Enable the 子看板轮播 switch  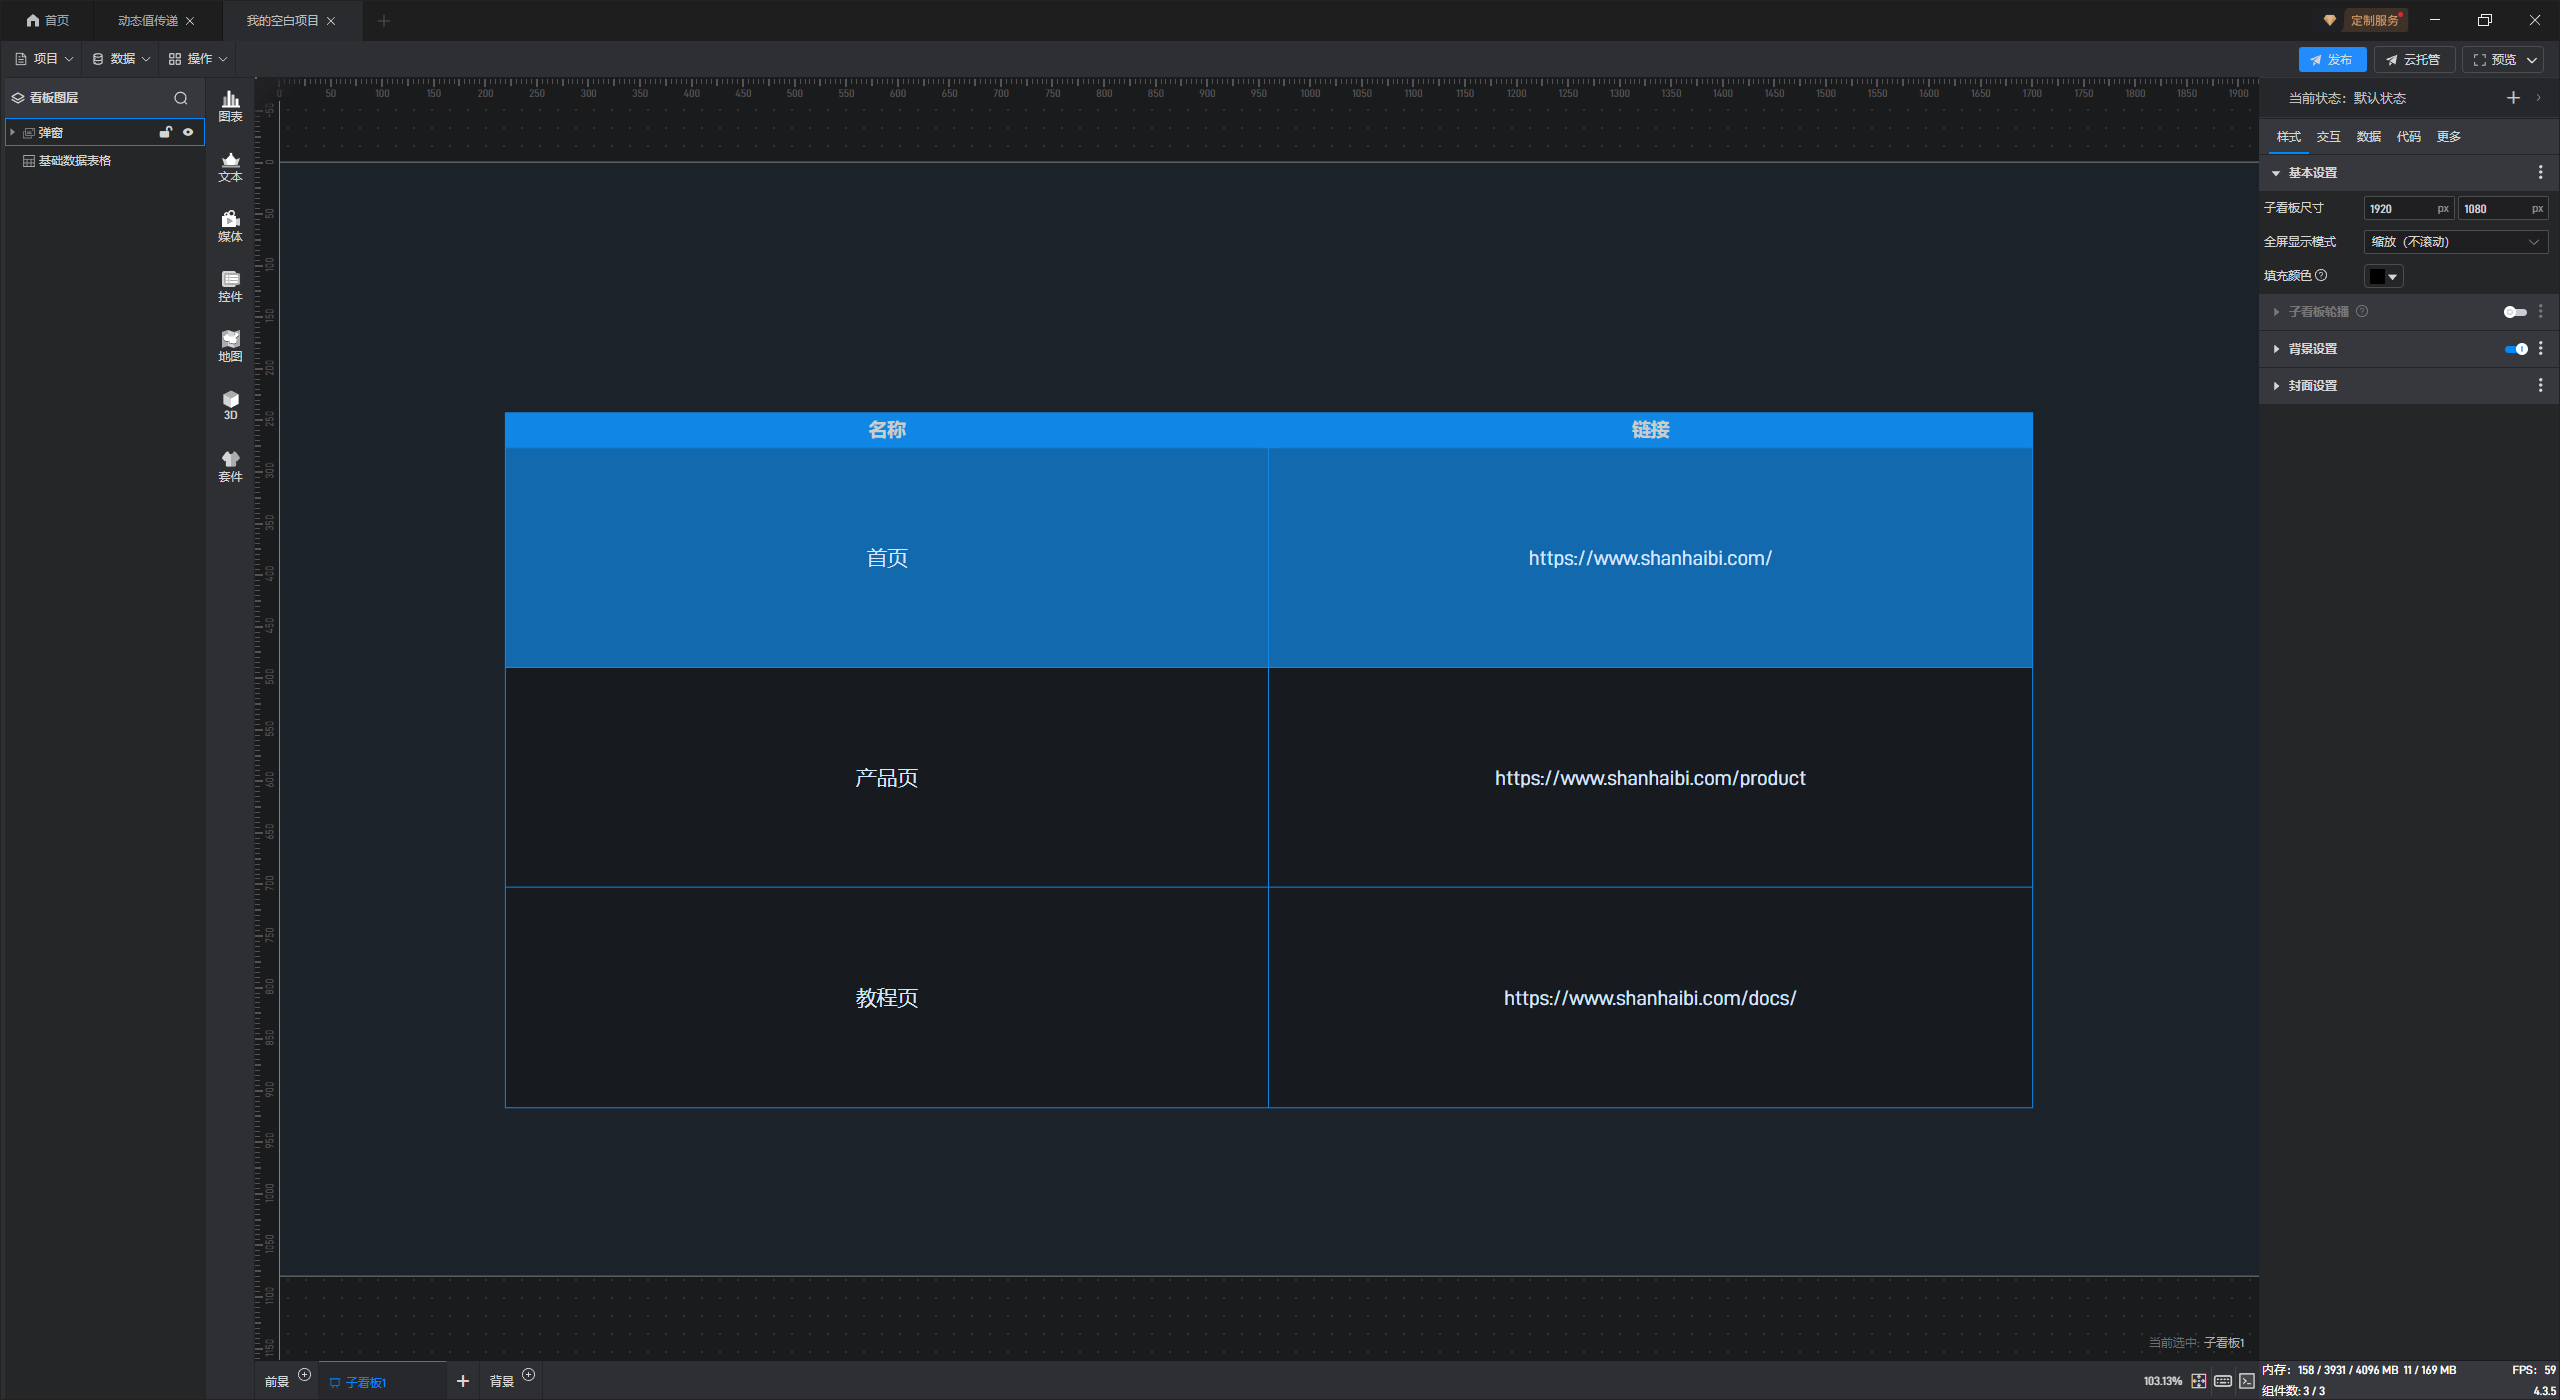point(2514,312)
